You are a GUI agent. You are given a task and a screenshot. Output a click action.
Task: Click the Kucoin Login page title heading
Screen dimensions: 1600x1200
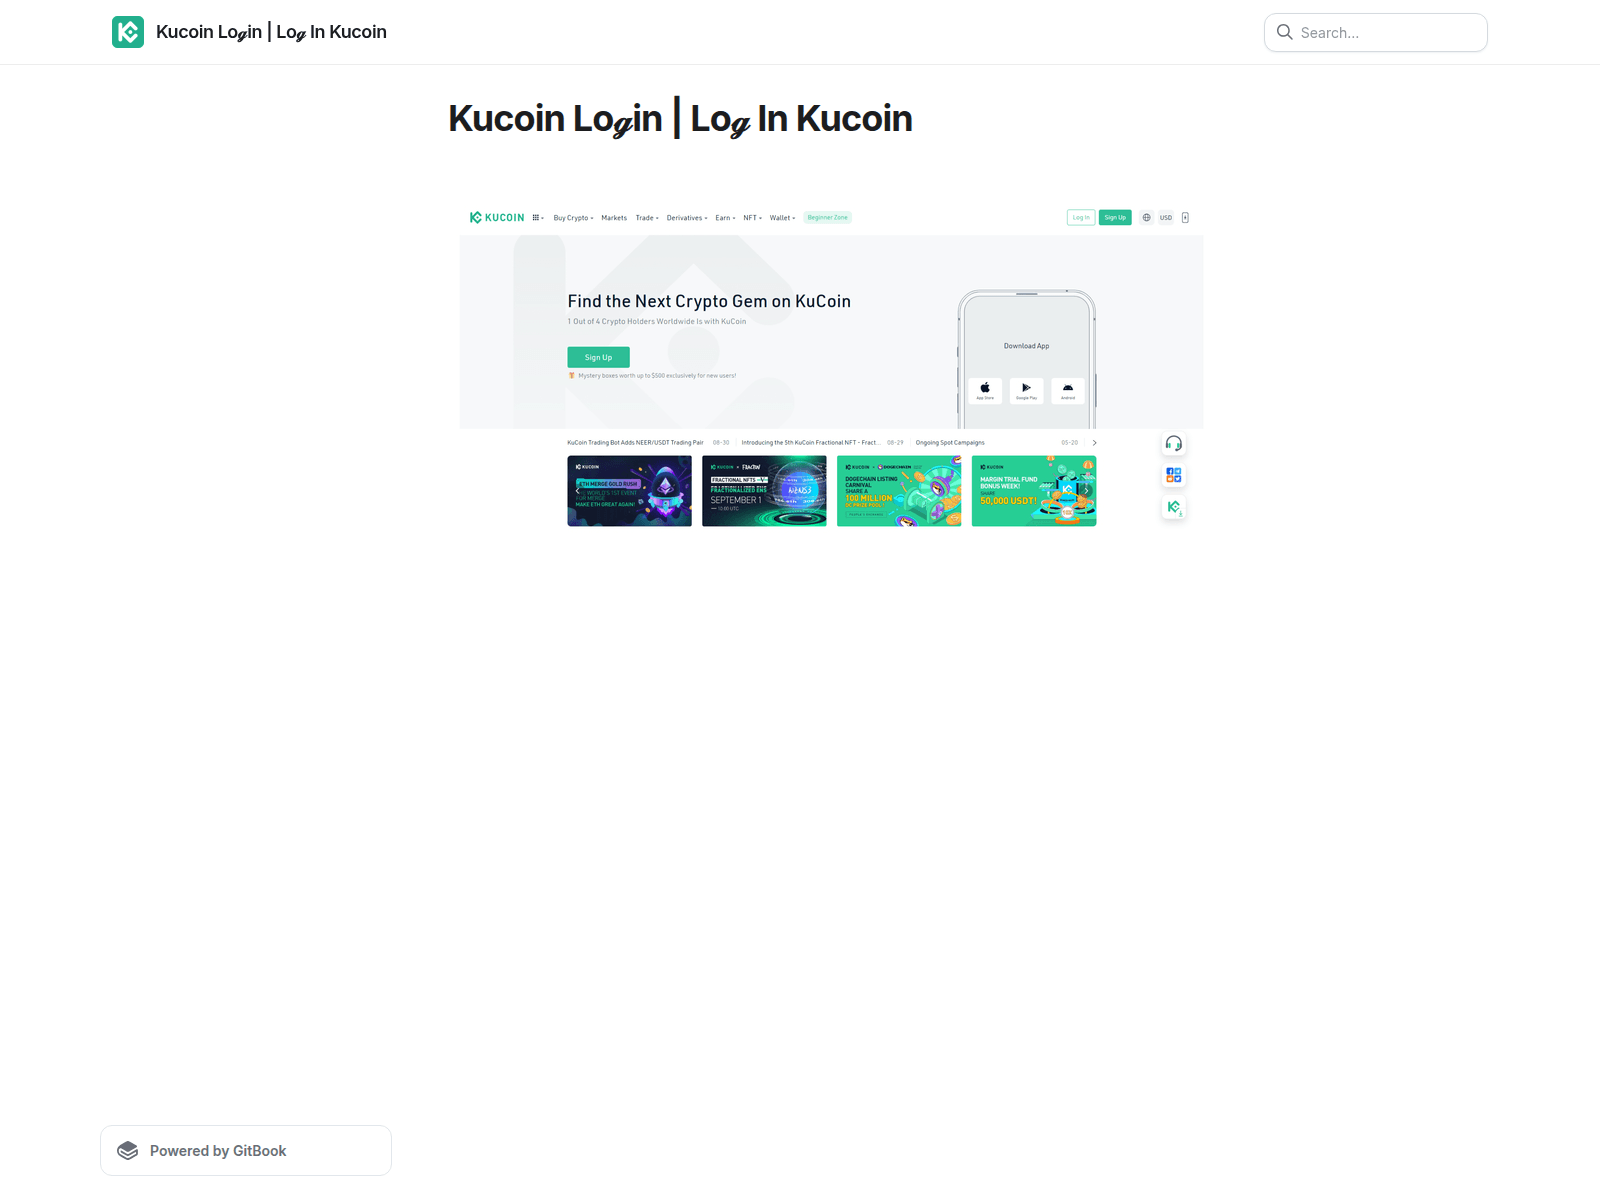click(680, 118)
